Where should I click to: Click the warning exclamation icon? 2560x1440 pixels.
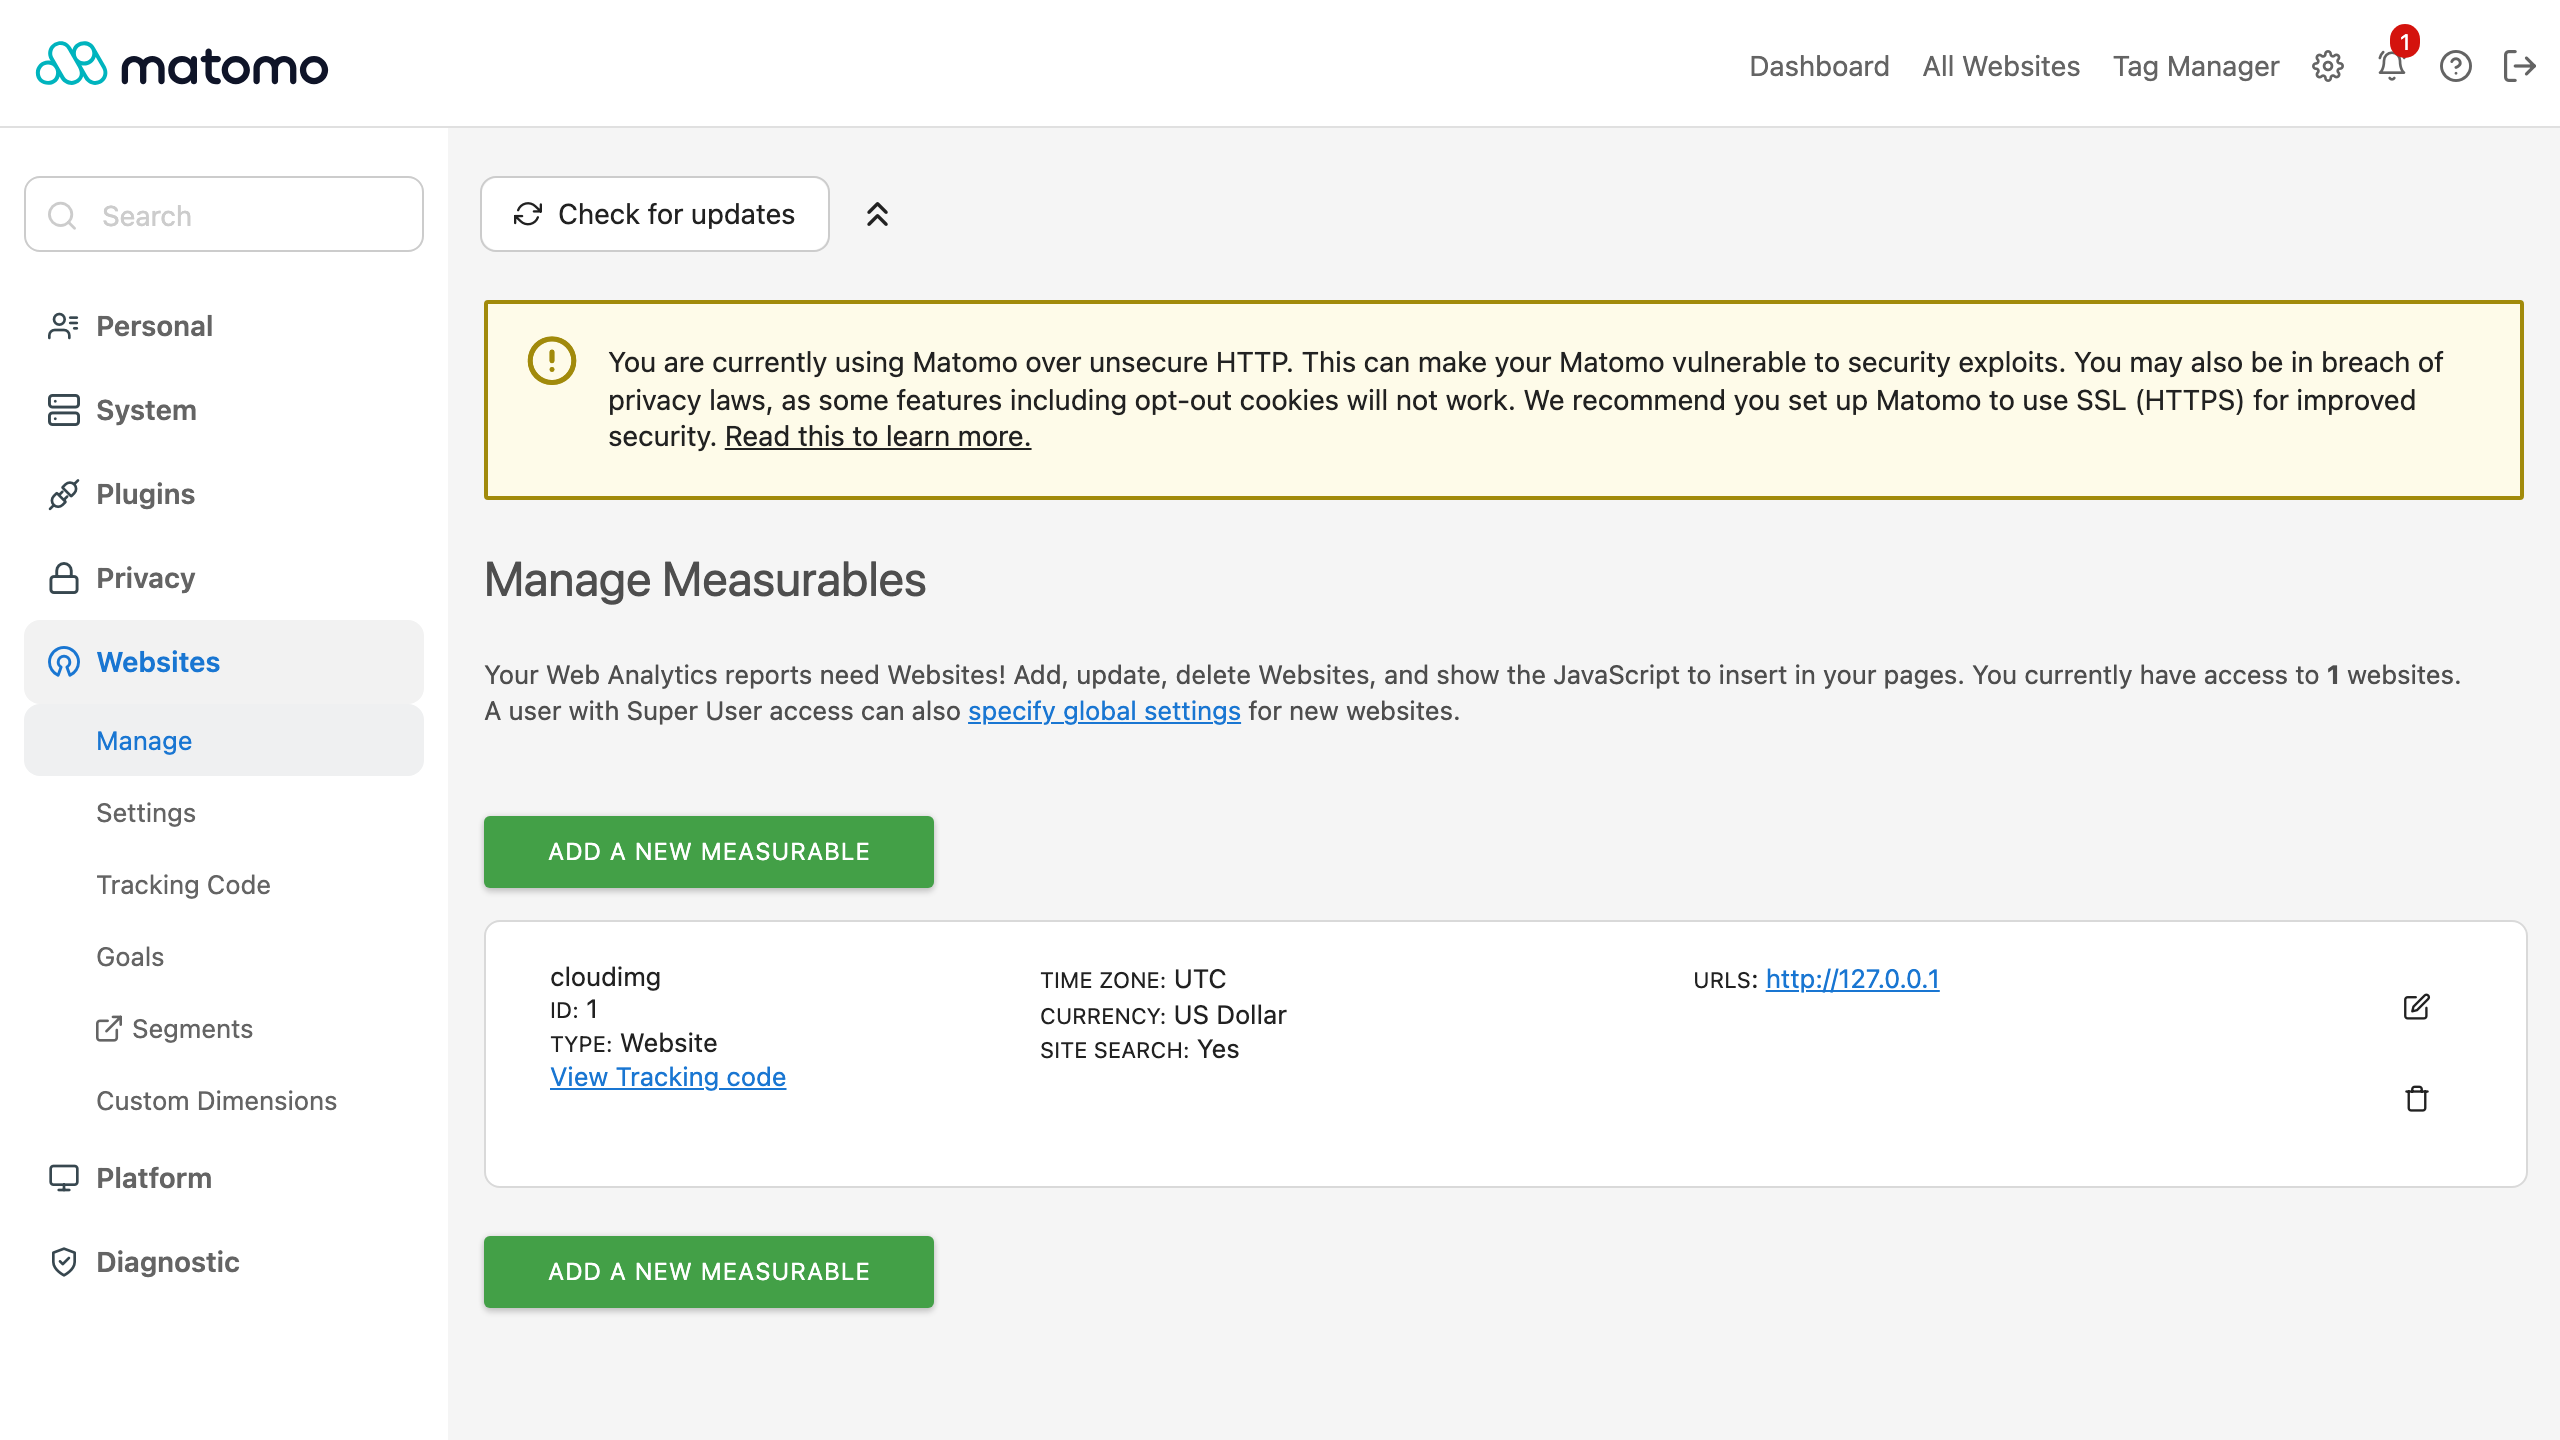coord(551,360)
